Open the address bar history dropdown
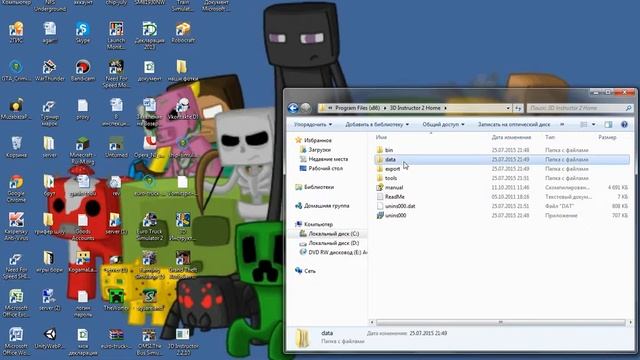 click(508, 108)
